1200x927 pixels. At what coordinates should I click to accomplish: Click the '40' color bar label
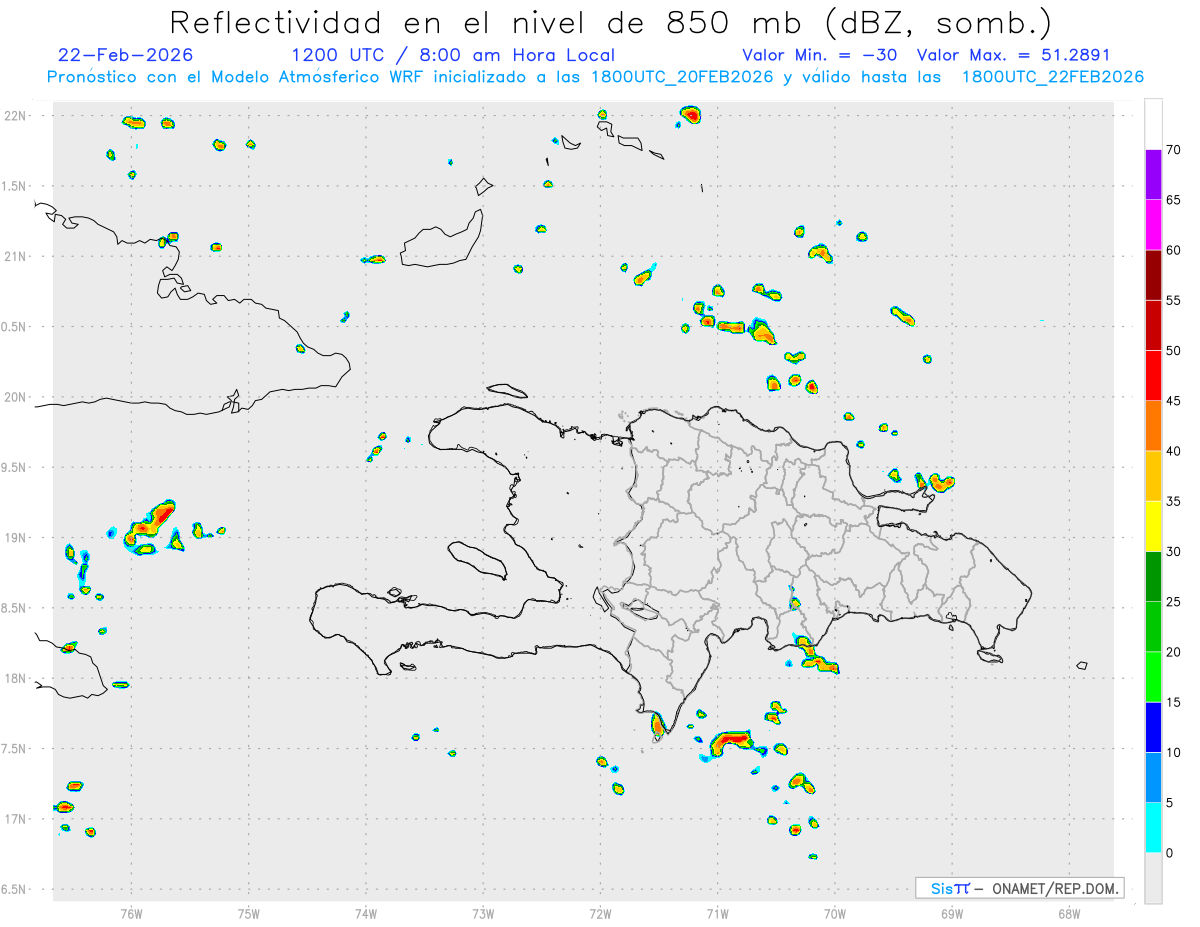1173,451
